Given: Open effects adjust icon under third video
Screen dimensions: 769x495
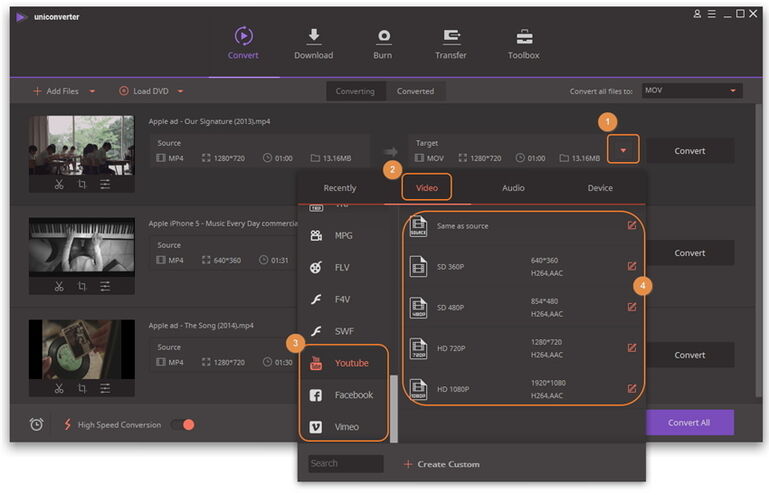Looking at the screenshot, I should point(105,388).
